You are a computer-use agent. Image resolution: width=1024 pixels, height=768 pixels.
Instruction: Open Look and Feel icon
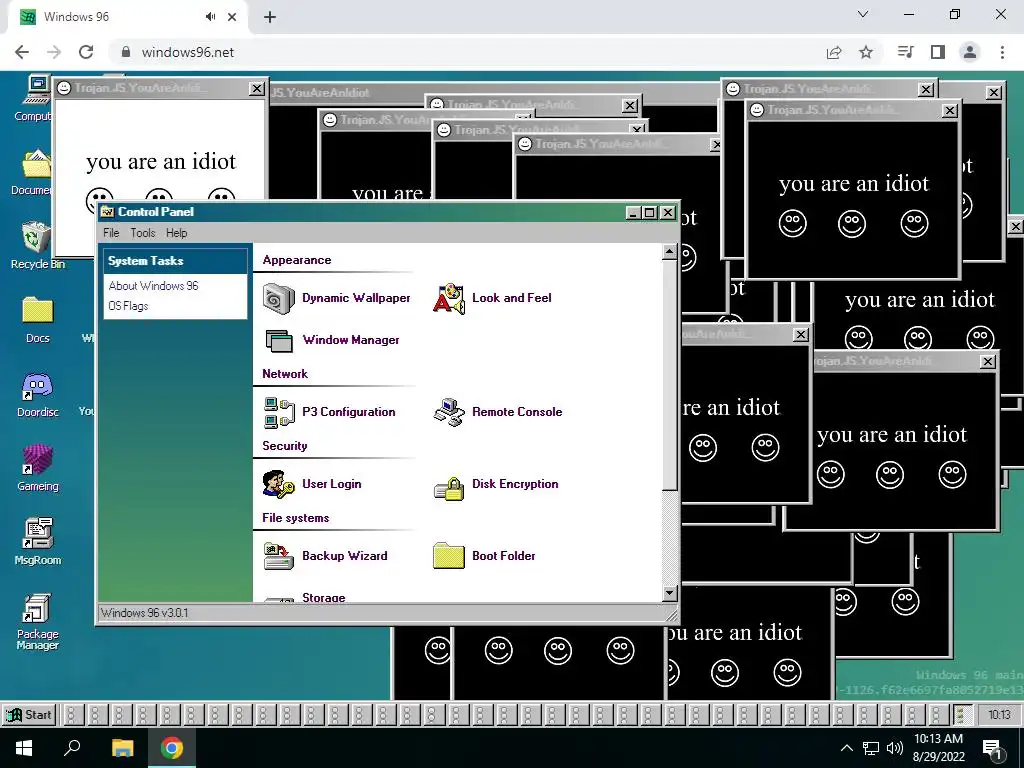[449, 299]
